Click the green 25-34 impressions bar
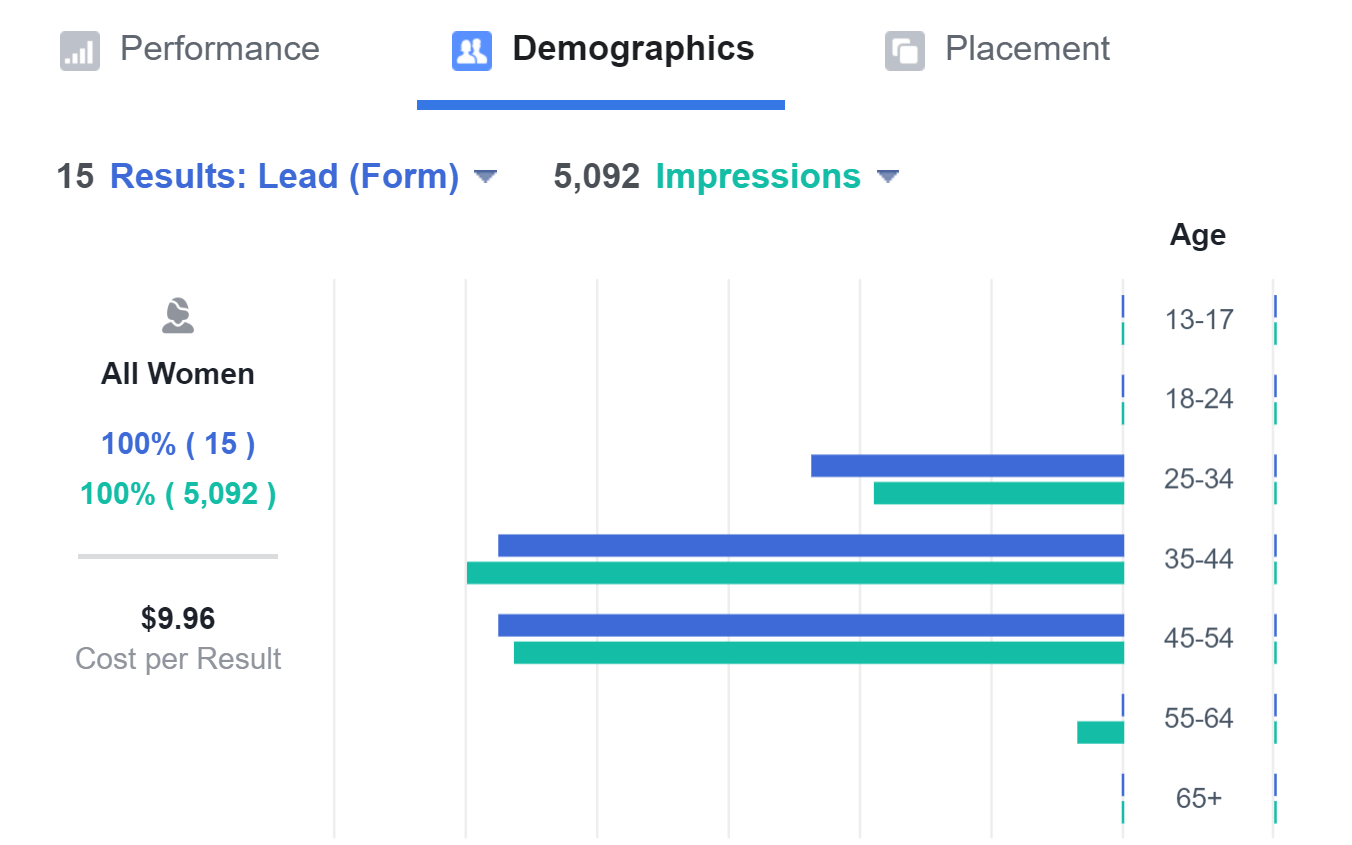The image size is (1352, 845). tap(998, 493)
